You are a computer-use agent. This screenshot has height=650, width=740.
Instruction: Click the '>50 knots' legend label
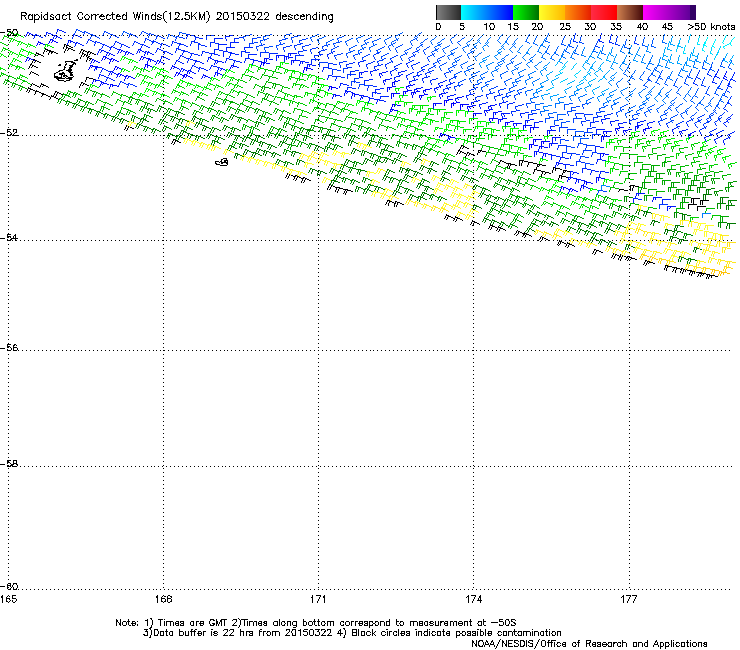tap(711, 27)
